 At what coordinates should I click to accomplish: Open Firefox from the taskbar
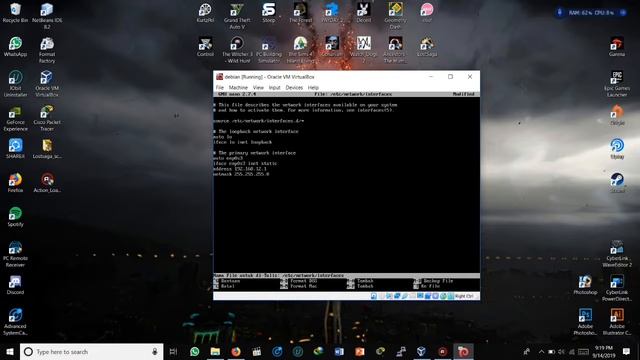pyautogui.click(x=236, y=351)
